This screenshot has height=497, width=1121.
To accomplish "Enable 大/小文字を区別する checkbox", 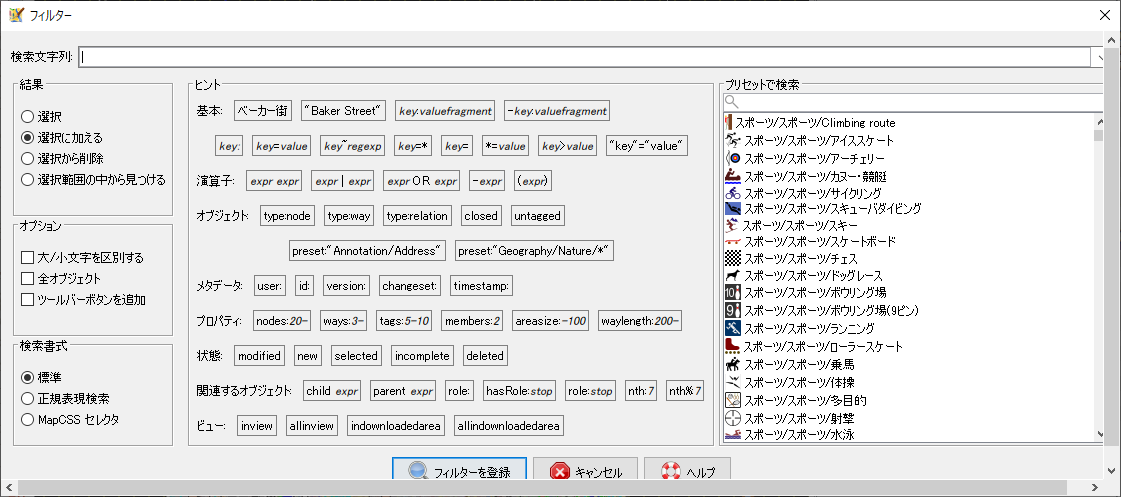I will coord(28,258).
